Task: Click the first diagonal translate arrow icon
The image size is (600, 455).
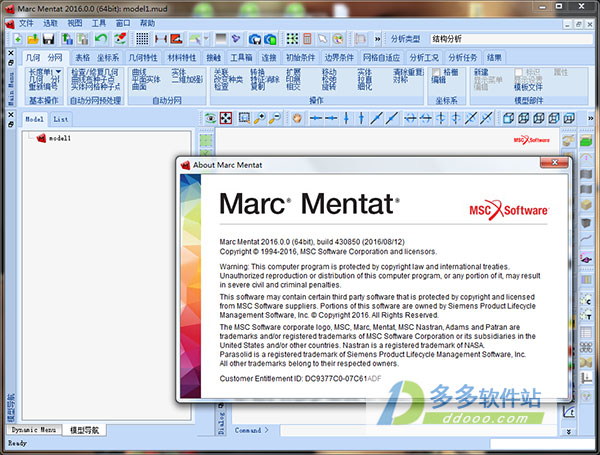Action: [x=376, y=118]
